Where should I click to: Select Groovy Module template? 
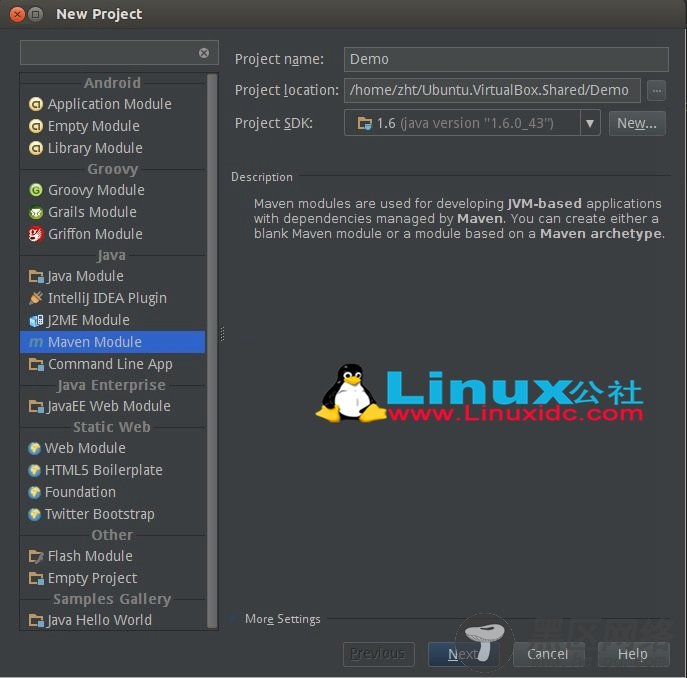coord(112,190)
